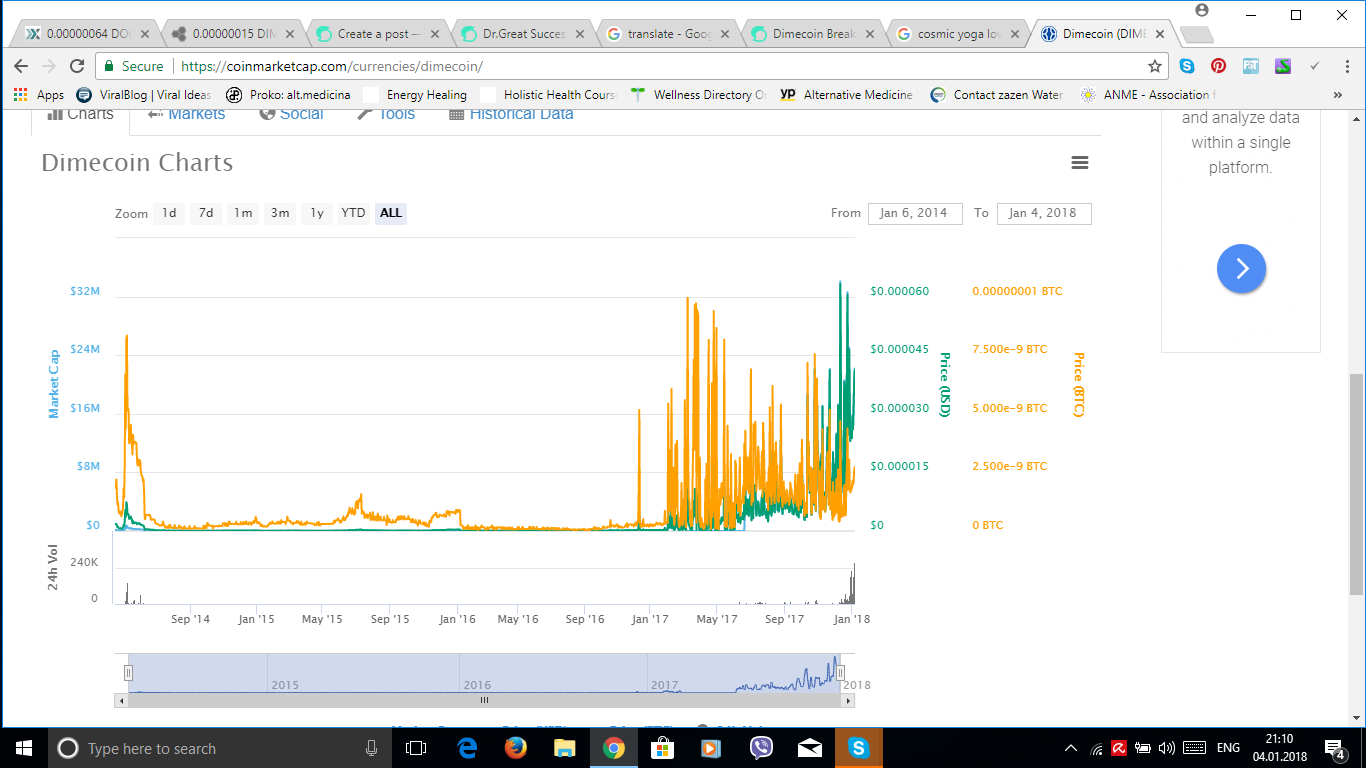Open a new browser tab
1366x768 pixels.
1196,34
